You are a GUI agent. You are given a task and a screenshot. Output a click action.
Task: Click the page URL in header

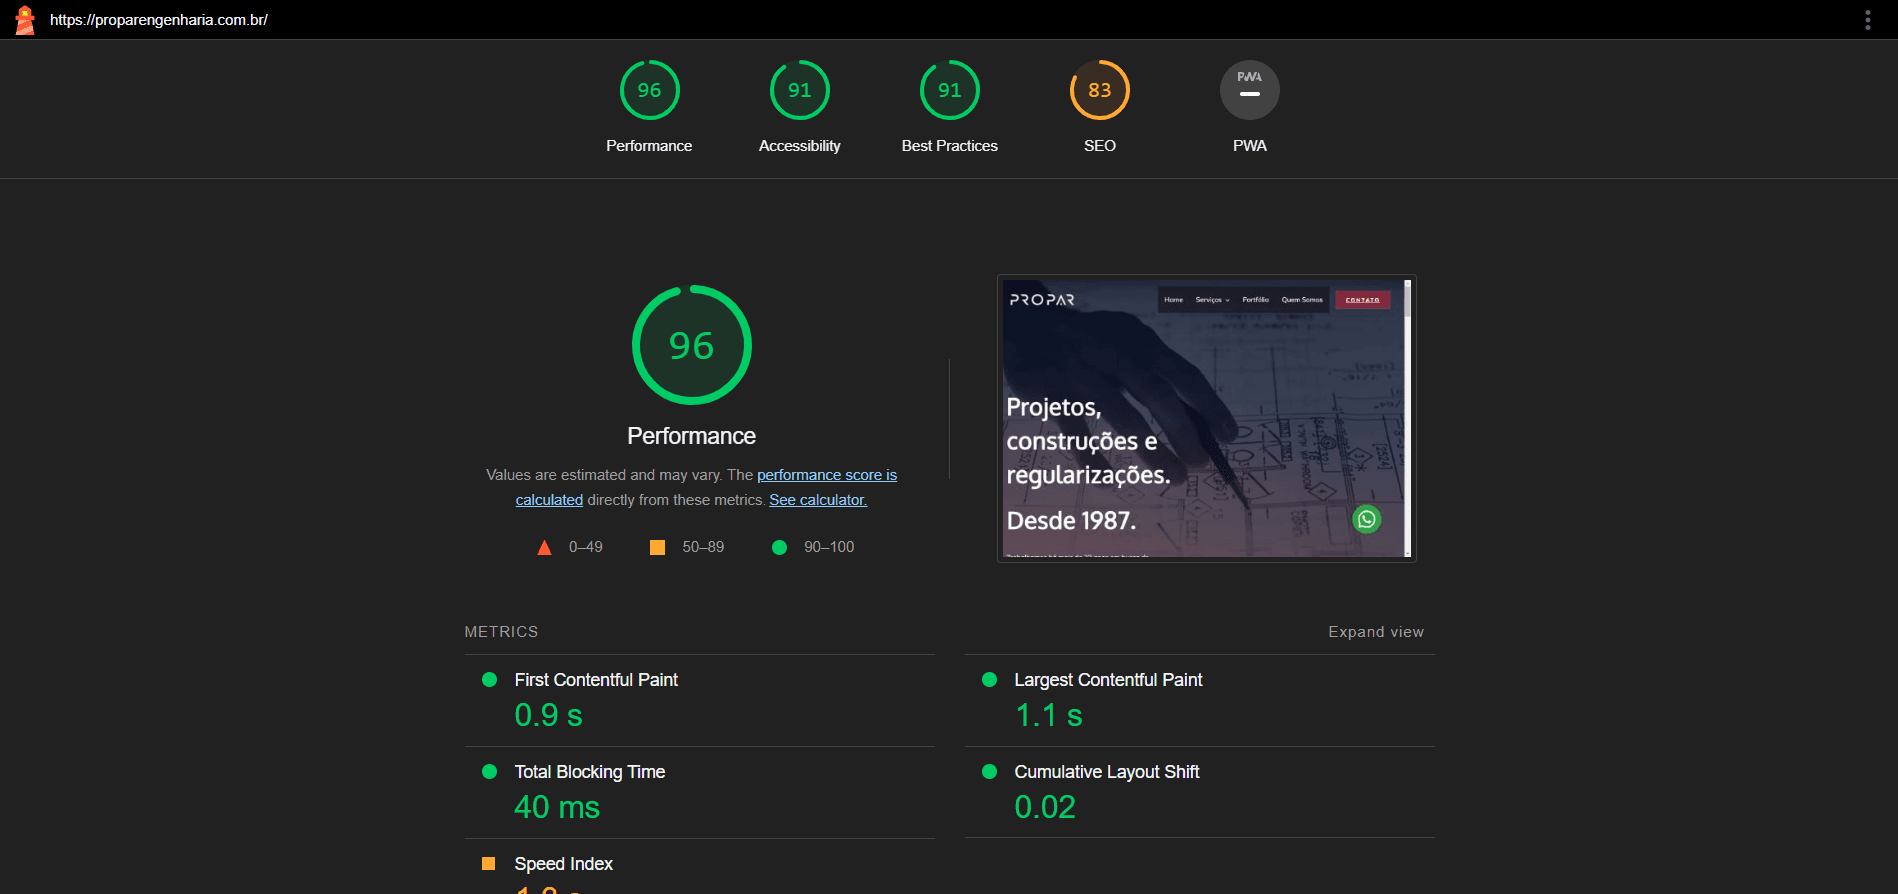159,20
